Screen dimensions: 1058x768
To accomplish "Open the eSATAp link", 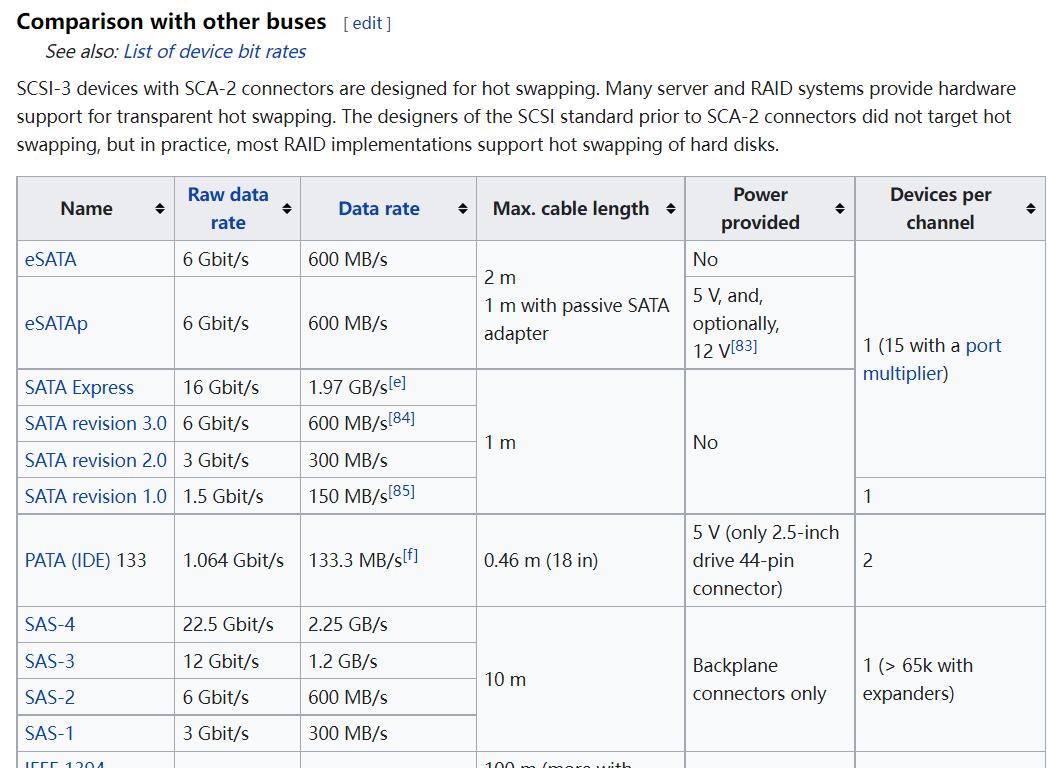I will click(56, 323).
